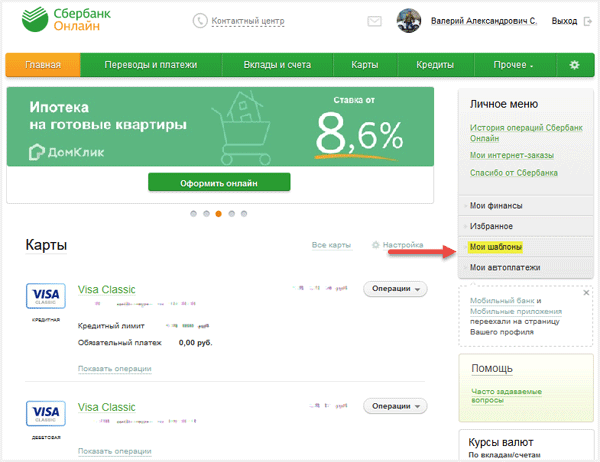Open the messages envelope icon
600x462 pixels.
point(374,21)
